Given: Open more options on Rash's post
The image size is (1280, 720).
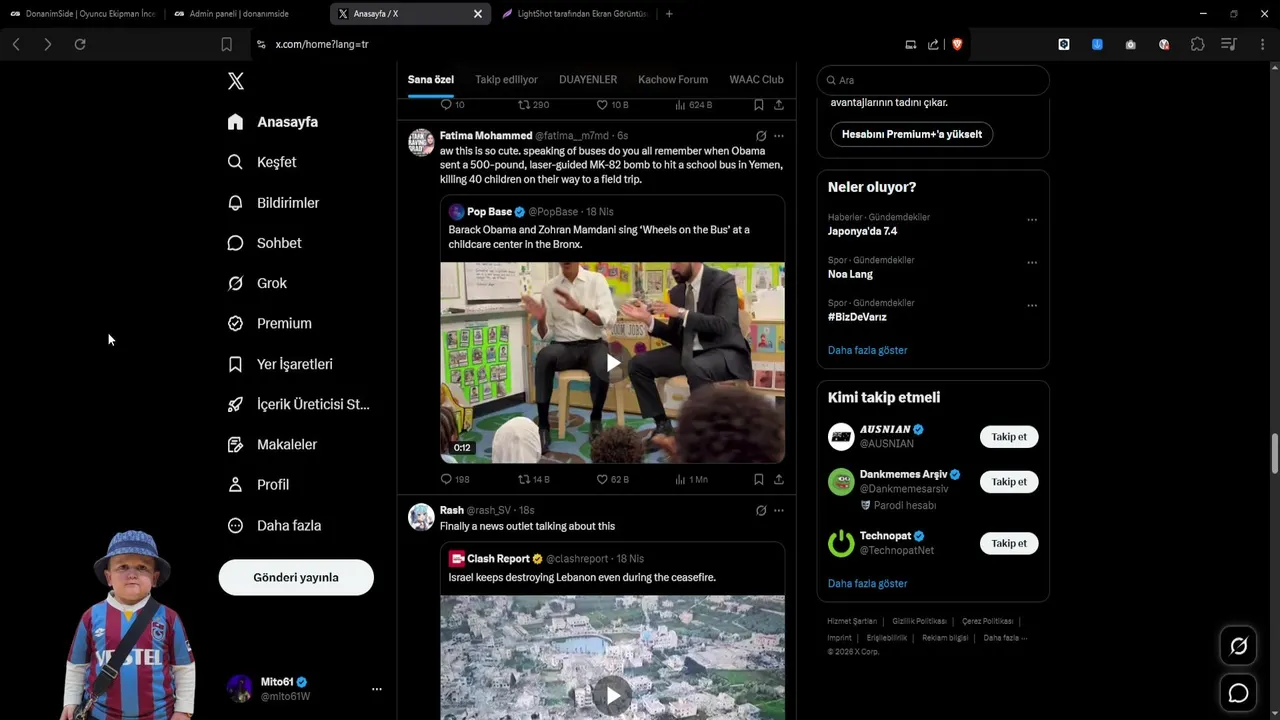Looking at the screenshot, I should tap(779, 510).
